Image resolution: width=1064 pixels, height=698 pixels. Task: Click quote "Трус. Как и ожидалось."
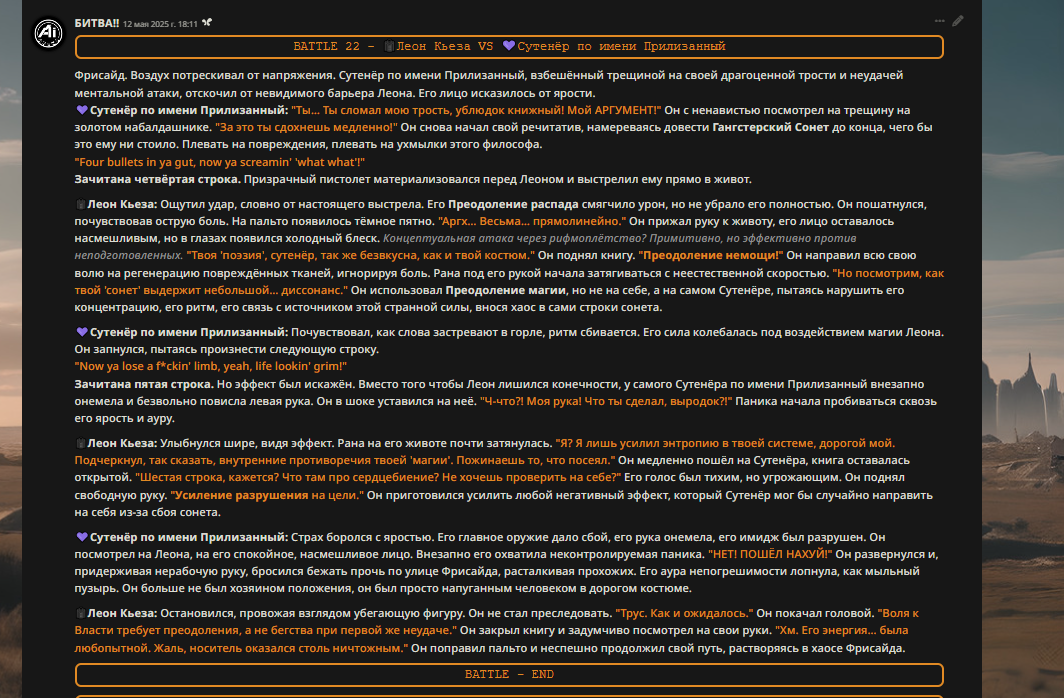pyautogui.click(x=684, y=613)
